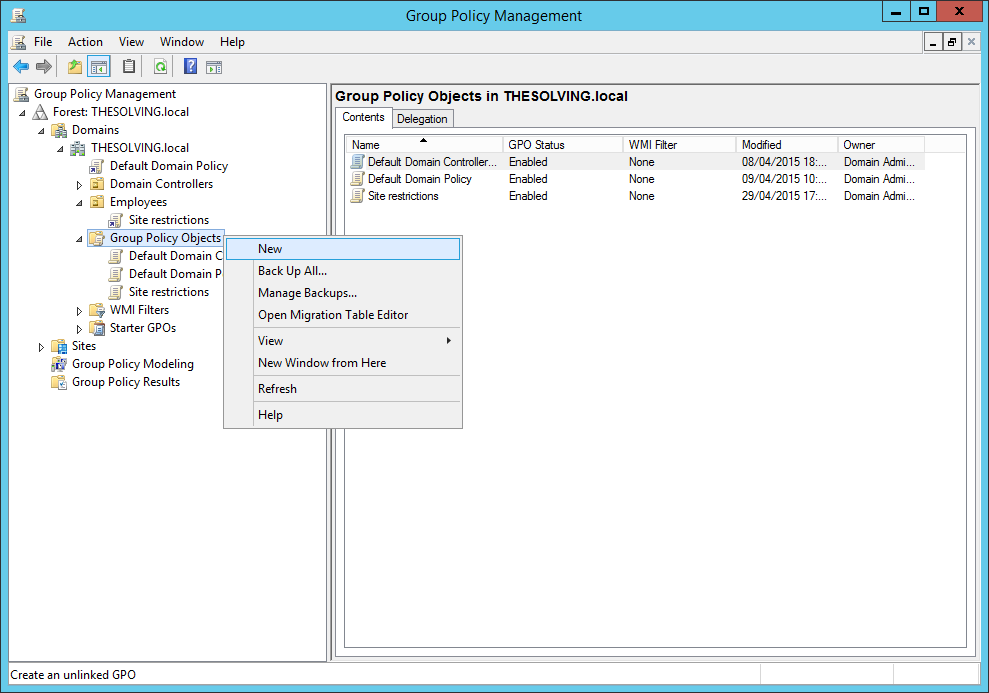
Task: Choose Refresh in the context menu
Action: click(x=342, y=389)
